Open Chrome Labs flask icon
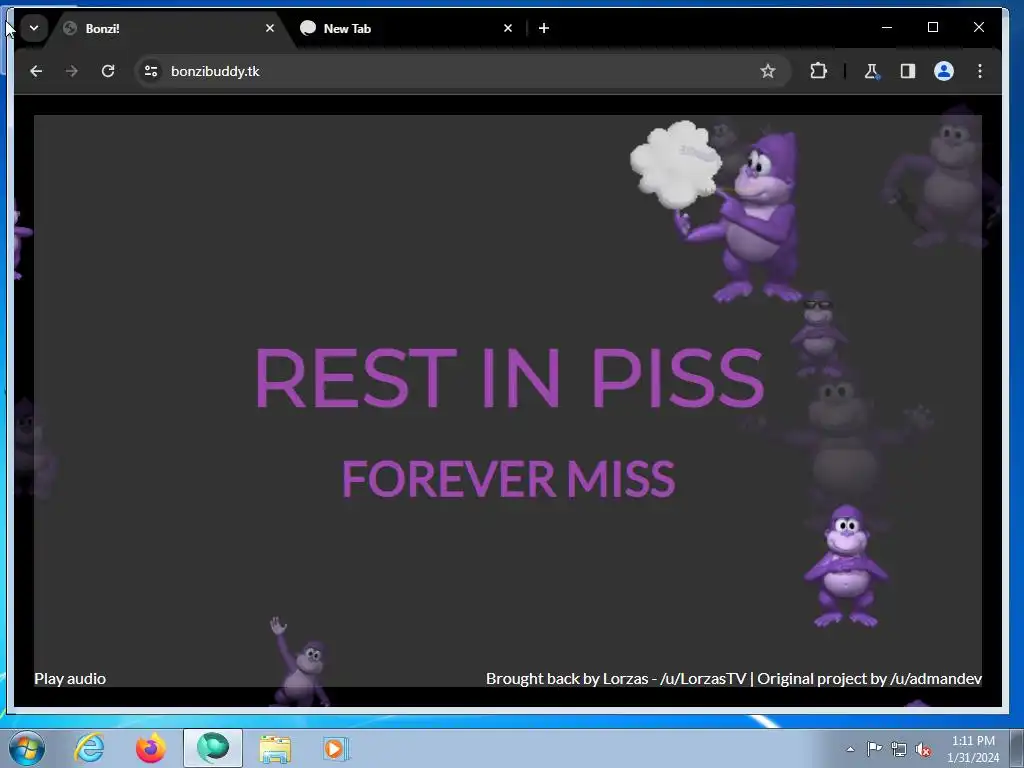The height and width of the screenshot is (768, 1024). point(872,71)
